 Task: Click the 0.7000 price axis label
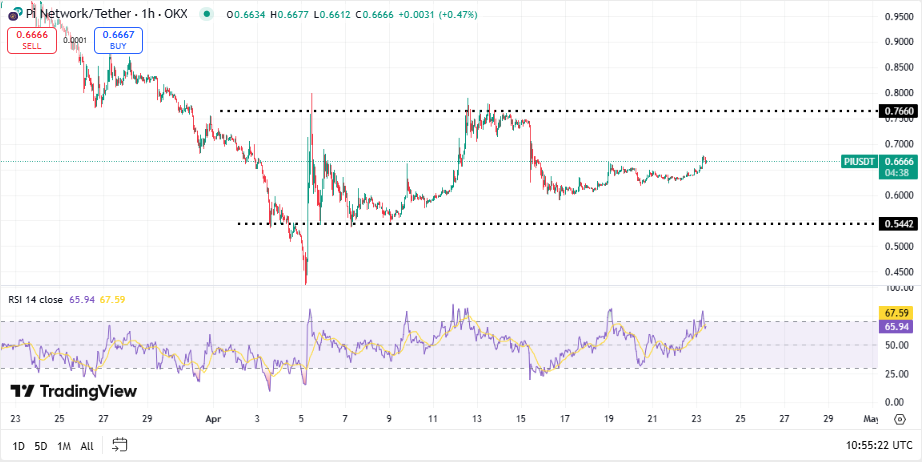899,144
